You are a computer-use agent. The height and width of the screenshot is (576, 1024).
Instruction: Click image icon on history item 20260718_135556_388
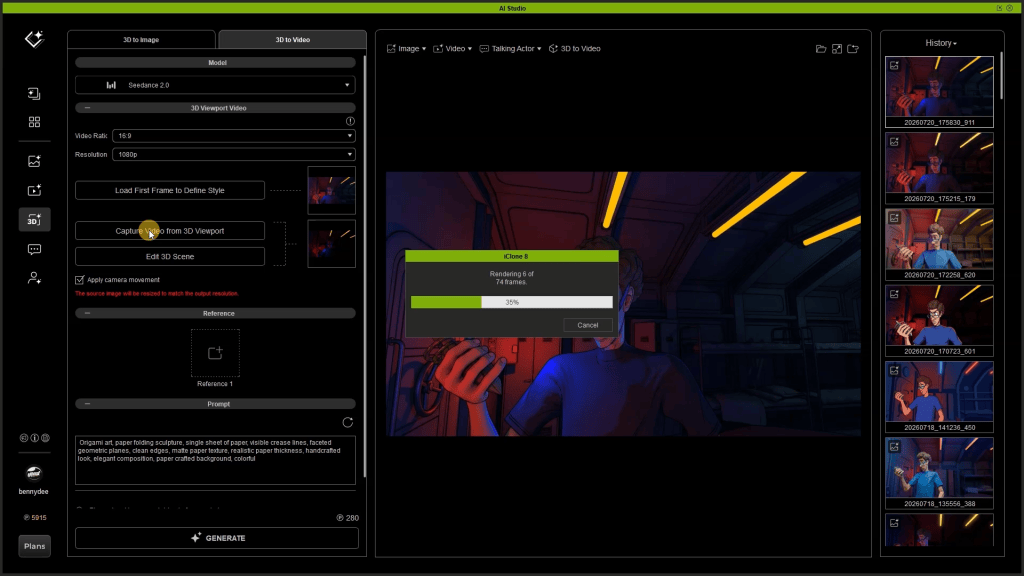click(x=894, y=447)
